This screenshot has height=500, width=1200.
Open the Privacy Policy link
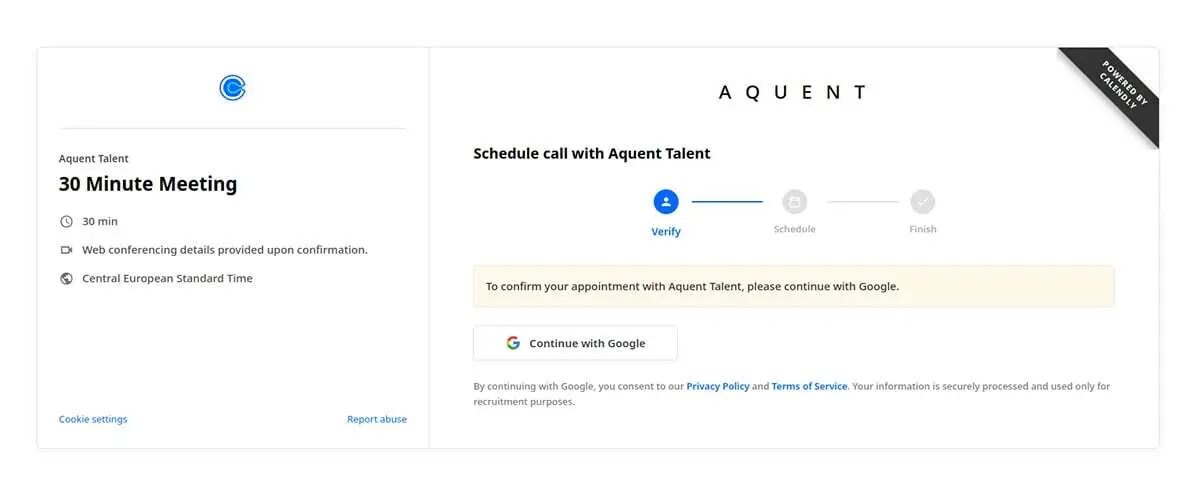(718, 386)
